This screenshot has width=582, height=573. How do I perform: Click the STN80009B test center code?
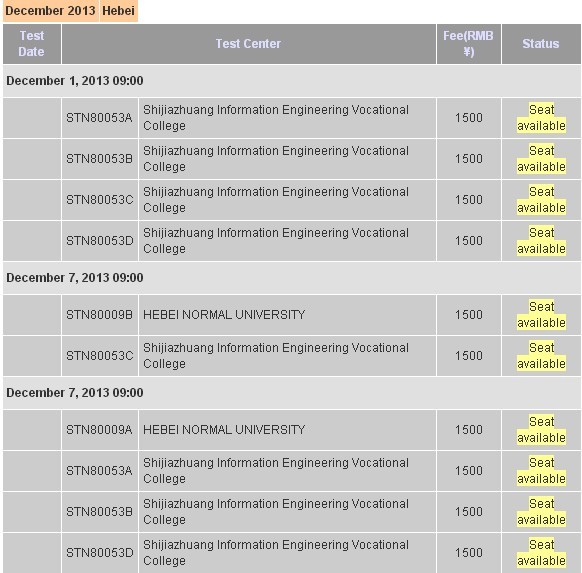point(99,315)
